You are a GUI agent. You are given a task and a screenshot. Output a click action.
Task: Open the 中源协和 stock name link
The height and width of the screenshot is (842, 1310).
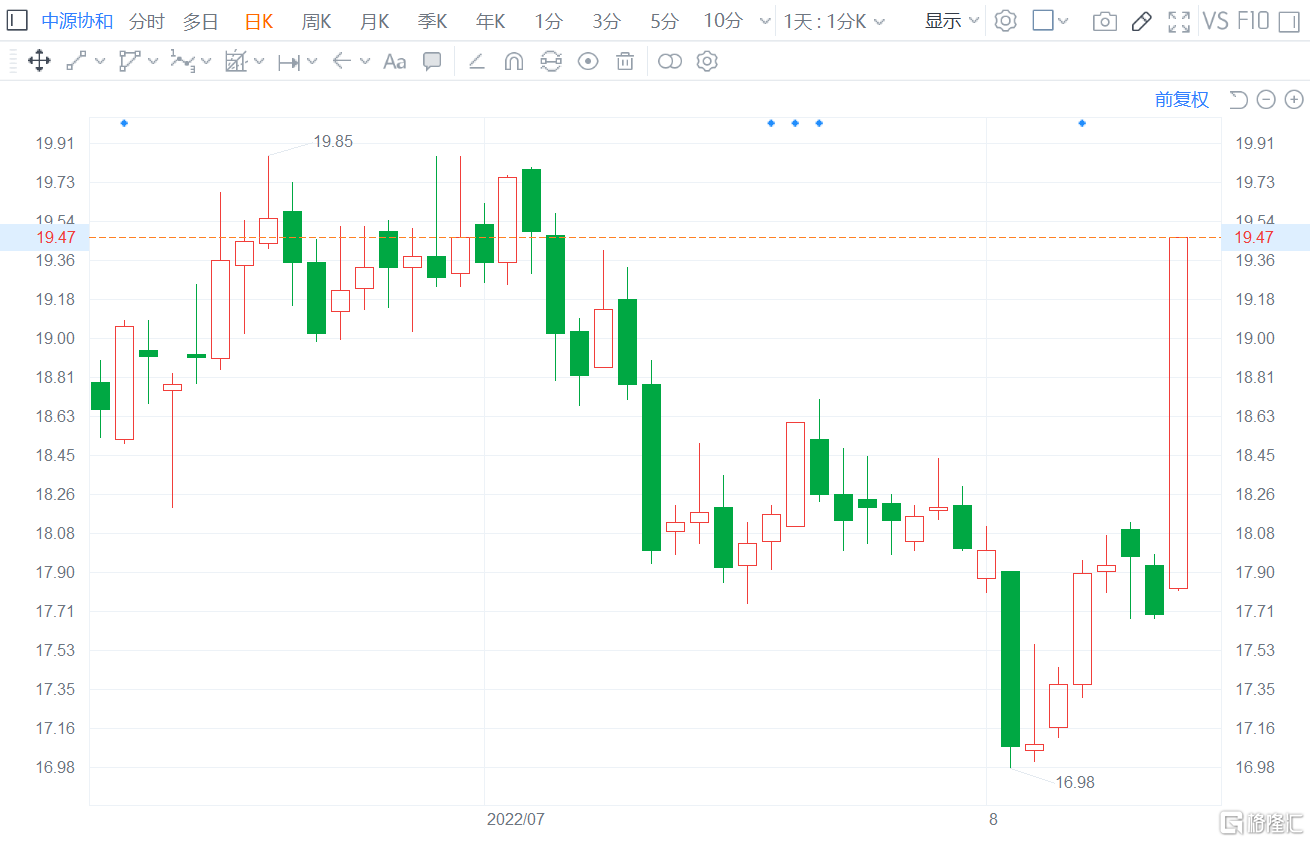coord(77,21)
